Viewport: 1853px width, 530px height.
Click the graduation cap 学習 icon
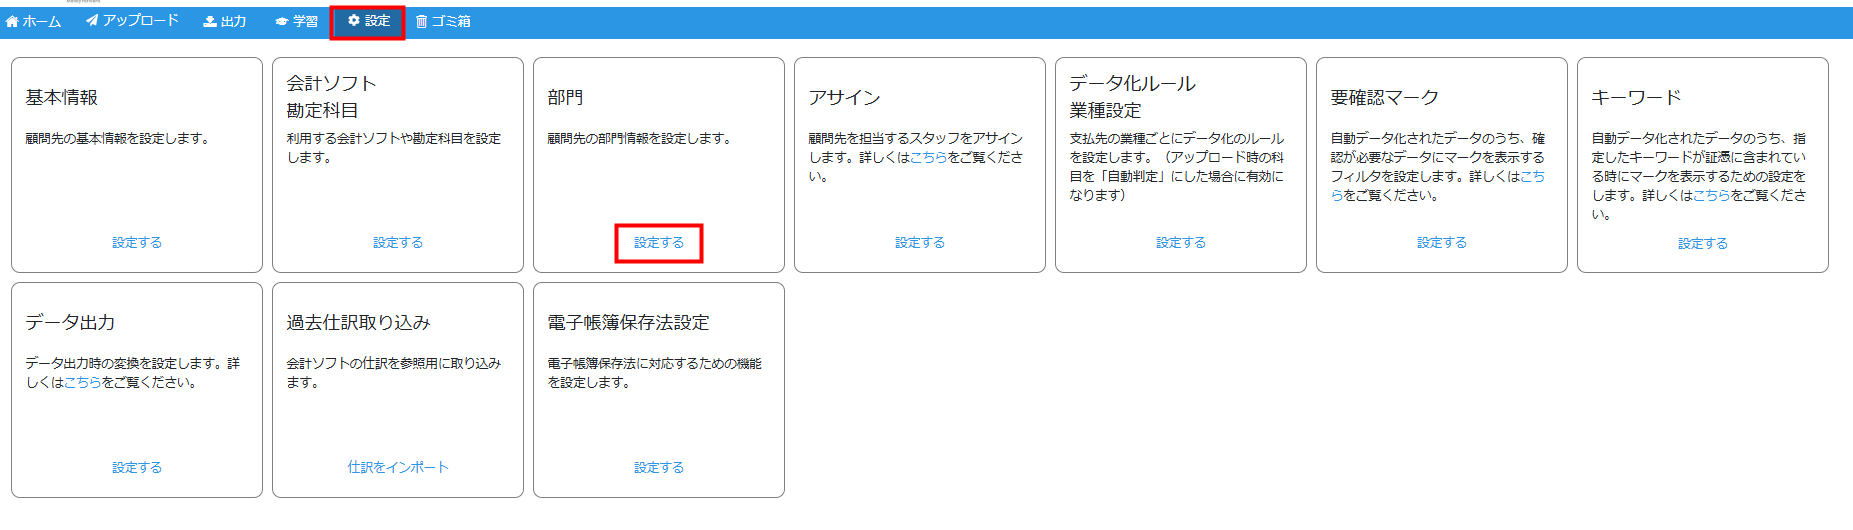click(x=282, y=21)
